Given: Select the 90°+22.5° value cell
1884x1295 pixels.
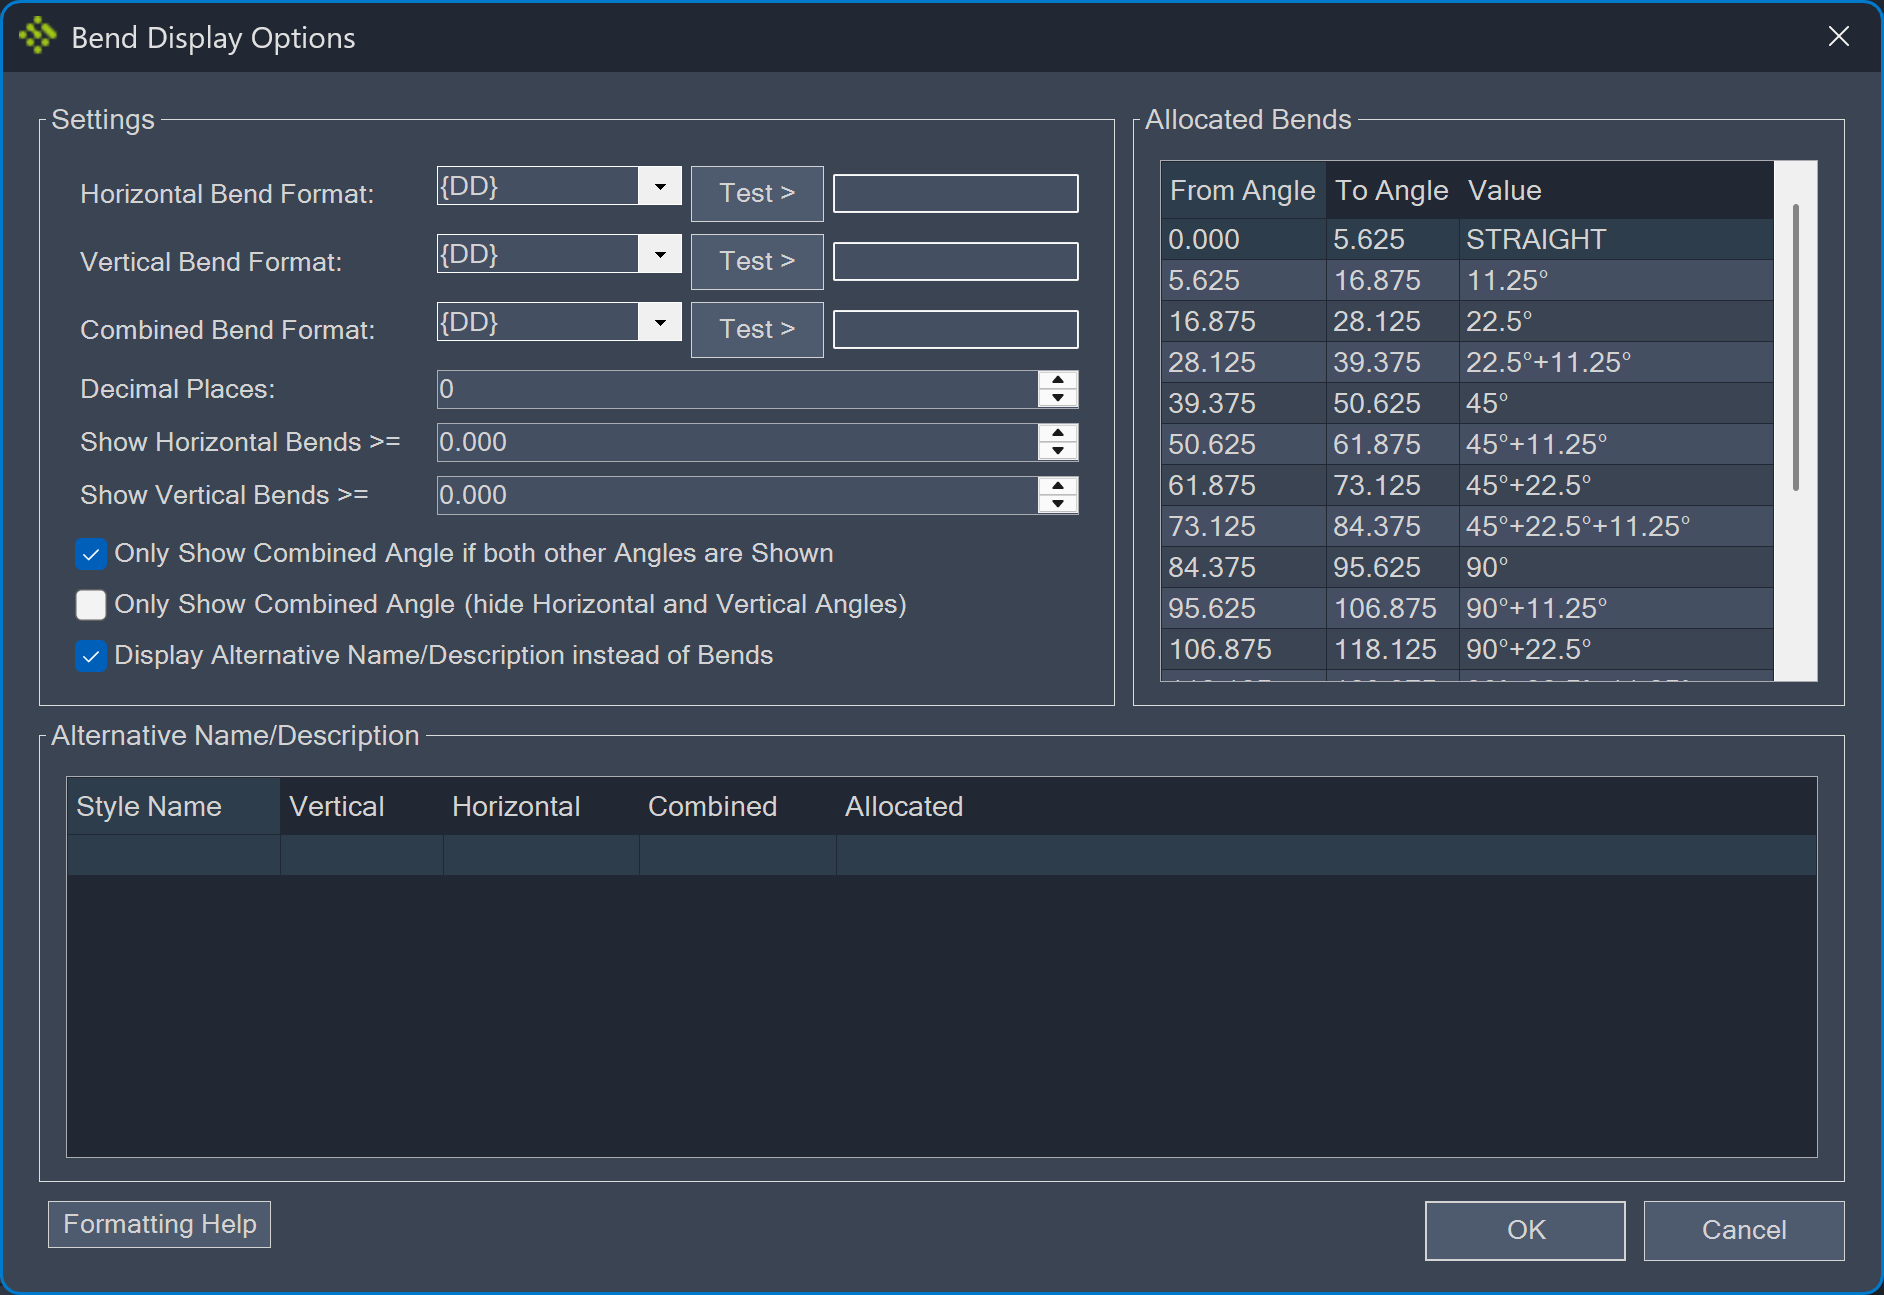Looking at the screenshot, I should [x=1616, y=650].
